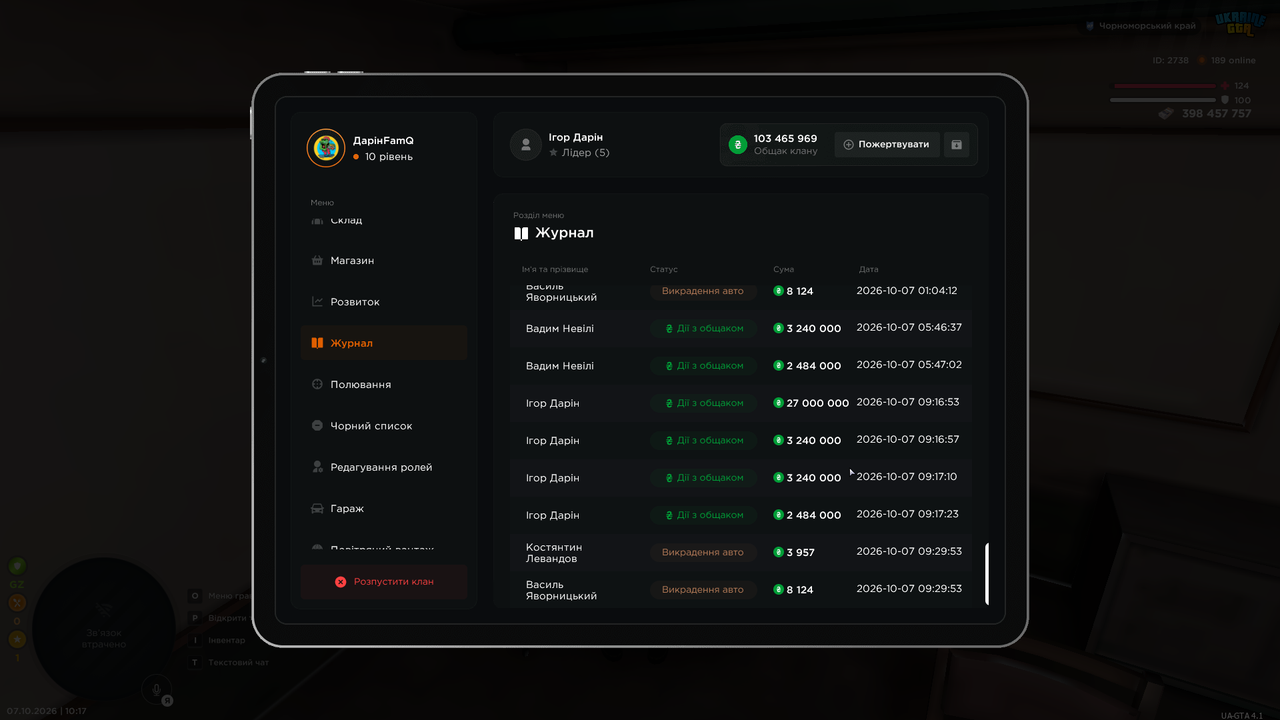The height and width of the screenshot is (720, 1280).
Task: Click the timestamp 2026-10-07 05:47:02
Action: 910,365
